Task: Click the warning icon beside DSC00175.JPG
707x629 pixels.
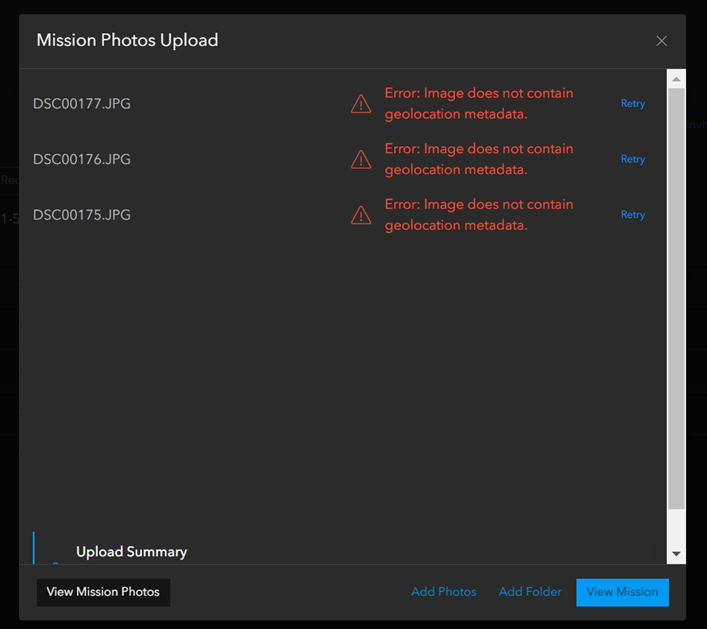Action: click(x=361, y=215)
